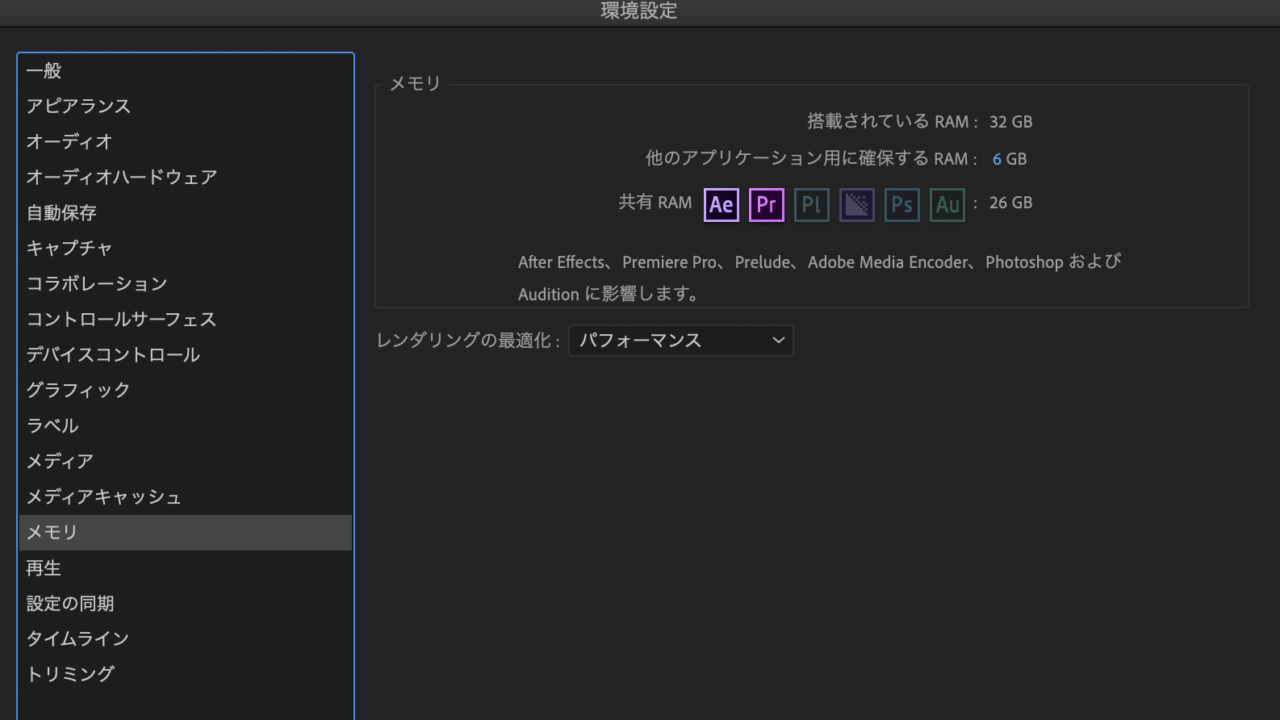The image size is (1280, 720).
Task: Click the Premiere Pro shared RAM icon
Action: [766, 205]
